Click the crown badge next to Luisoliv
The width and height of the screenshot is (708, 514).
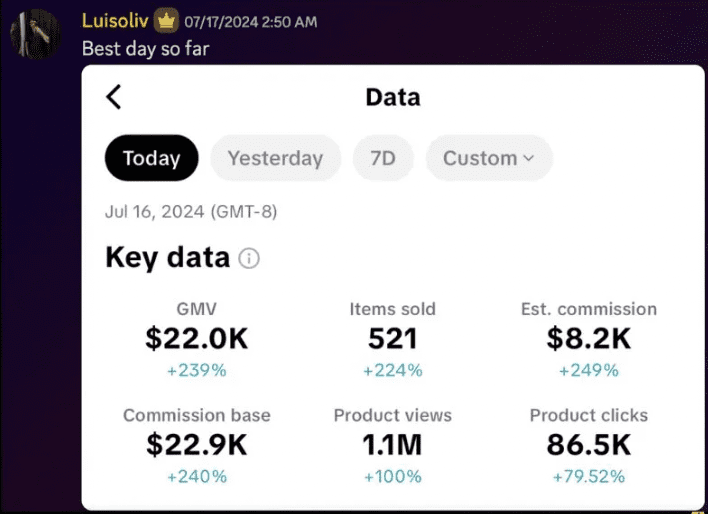(x=167, y=21)
